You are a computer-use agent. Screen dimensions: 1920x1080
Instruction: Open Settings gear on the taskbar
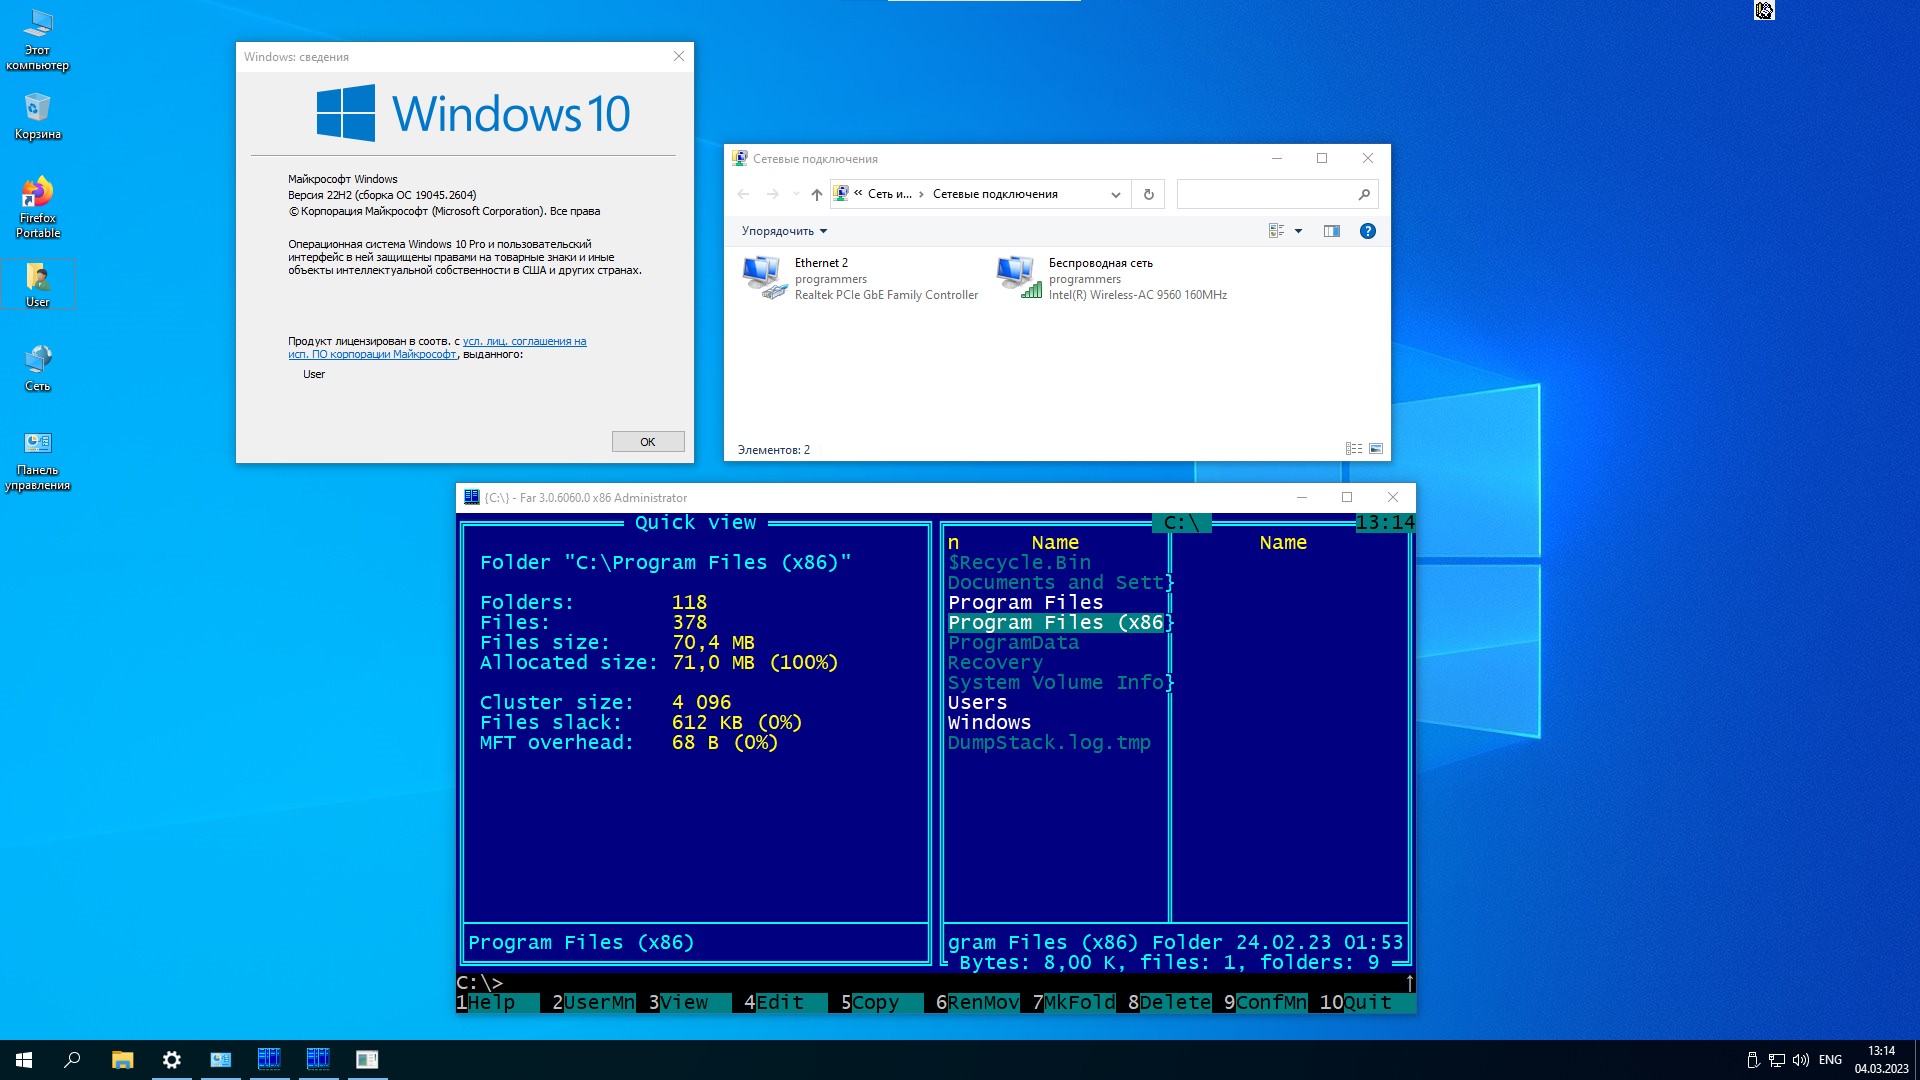[x=171, y=1060]
